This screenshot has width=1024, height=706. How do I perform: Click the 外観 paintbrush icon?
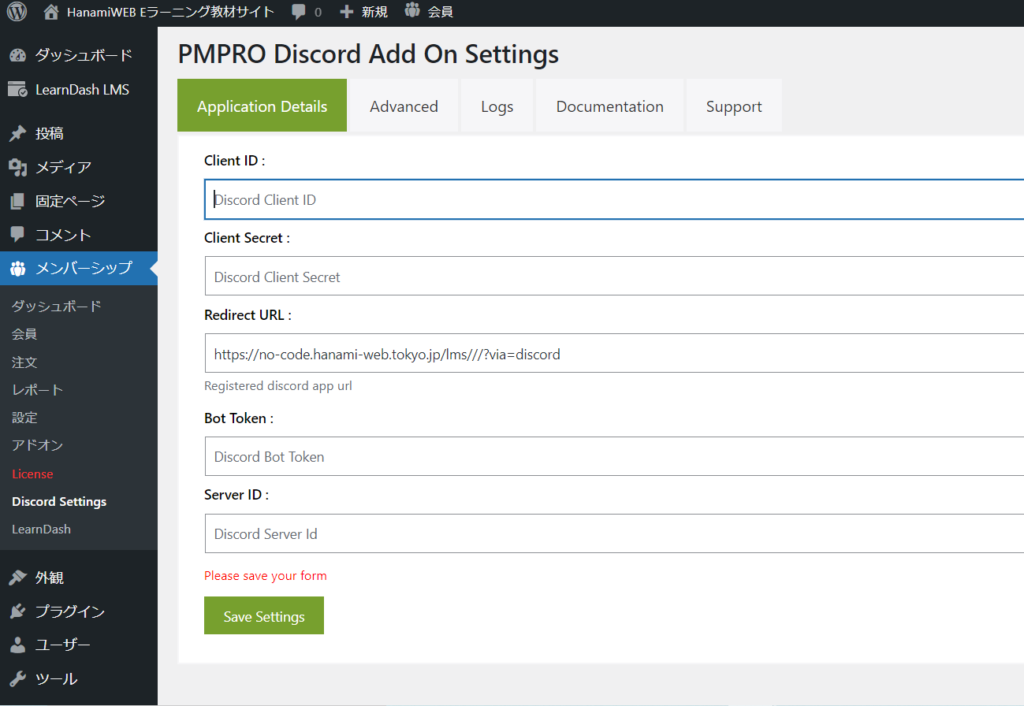[x=18, y=577]
